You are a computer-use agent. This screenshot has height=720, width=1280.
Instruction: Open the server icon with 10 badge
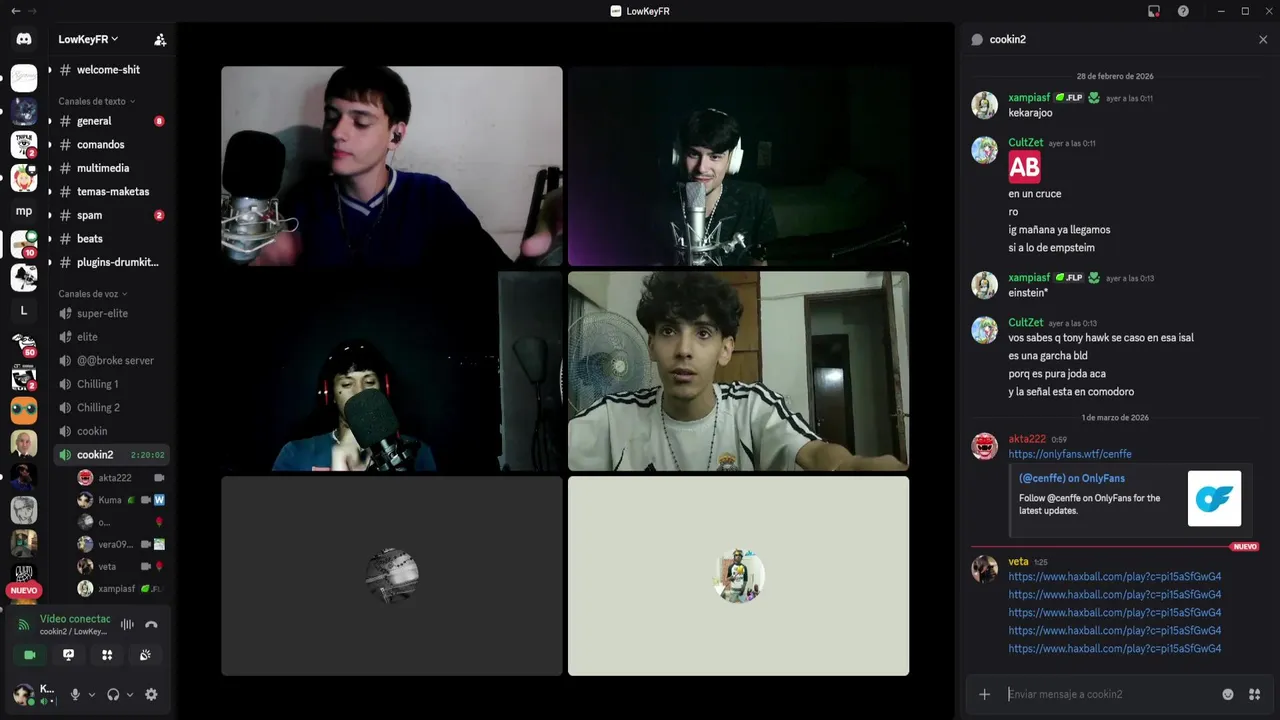(24, 244)
